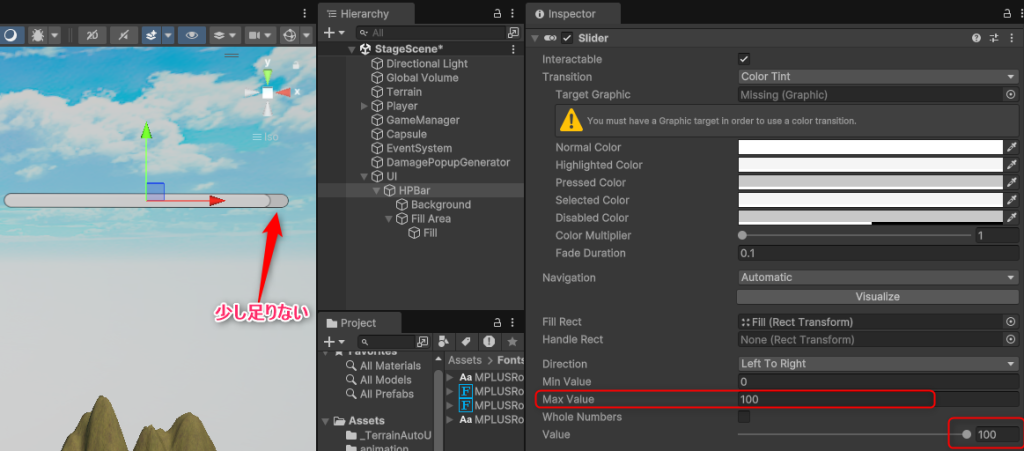
Task: Open the Transition Color Tint dropdown
Action: click(x=877, y=77)
